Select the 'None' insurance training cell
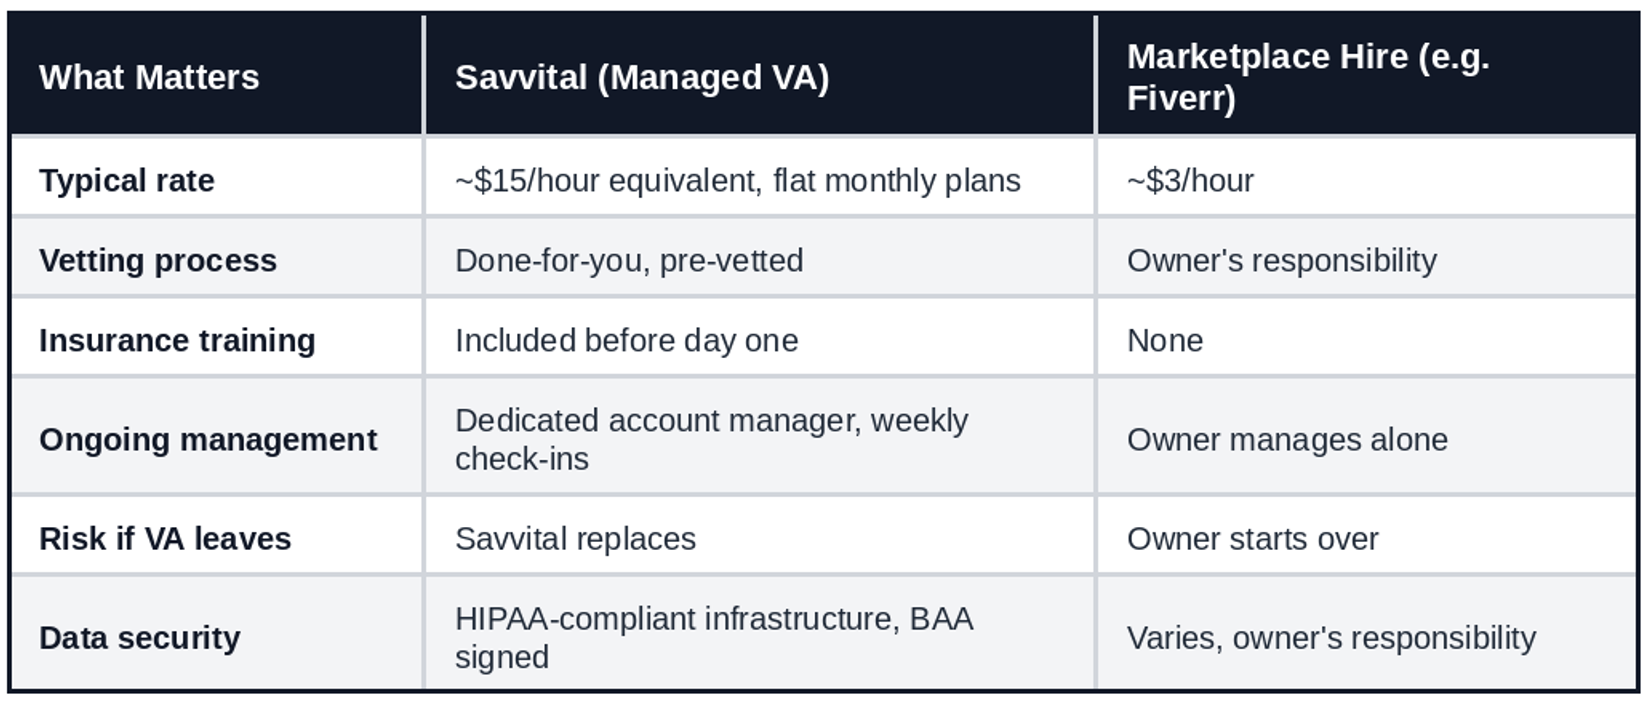 [x=1367, y=340]
